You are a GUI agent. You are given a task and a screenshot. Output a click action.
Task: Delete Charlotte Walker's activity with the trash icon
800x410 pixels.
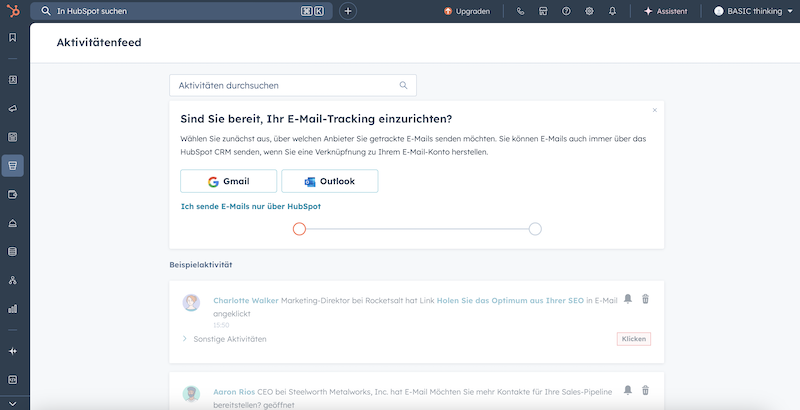tap(645, 299)
